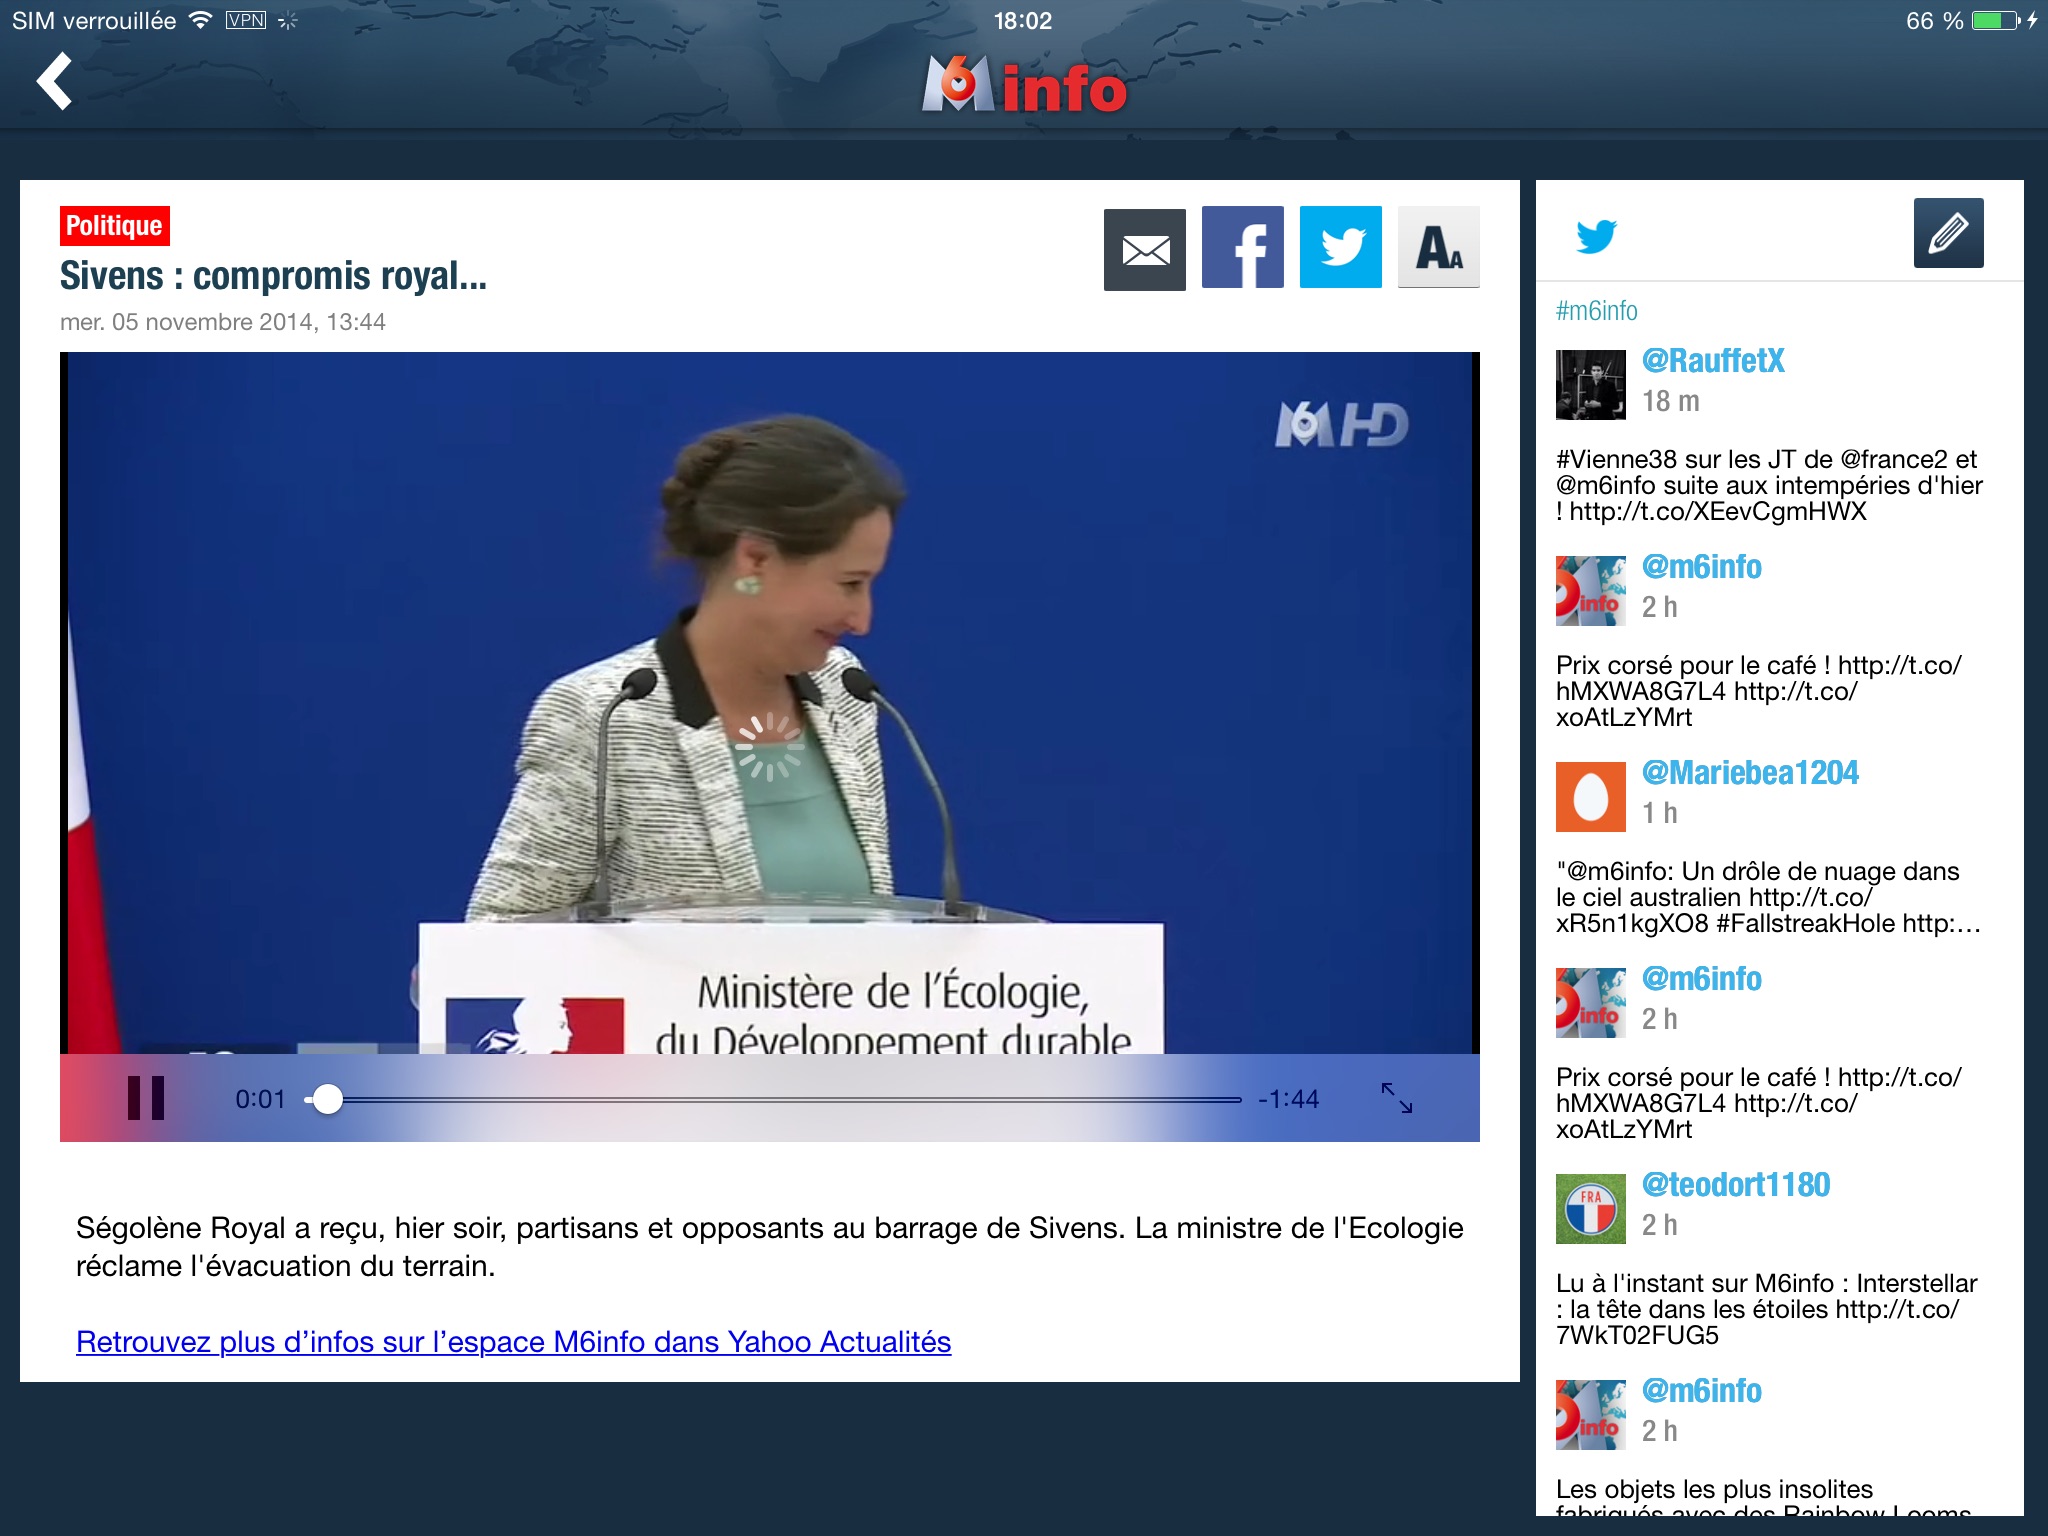Tap the teodort1180 French flag avatar
This screenshot has width=2048, height=1536.
(1590, 1209)
